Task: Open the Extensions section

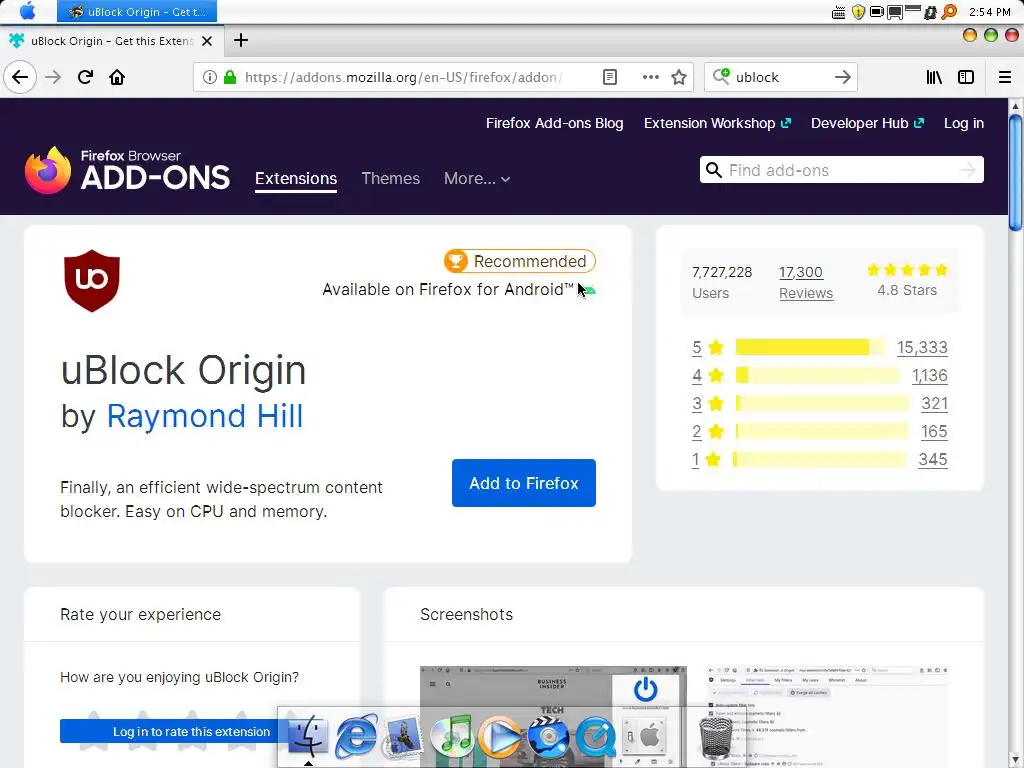Action: tap(296, 178)
